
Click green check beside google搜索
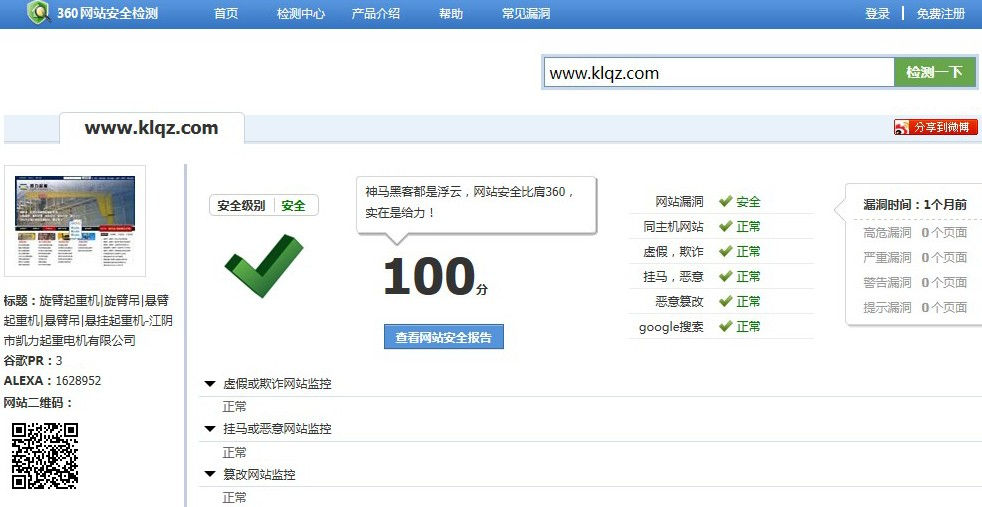(x=725, y=326)
